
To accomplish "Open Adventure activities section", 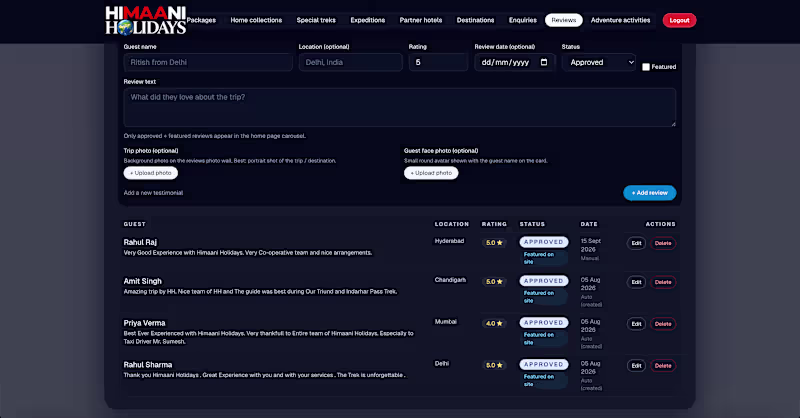I will point(620,20).
